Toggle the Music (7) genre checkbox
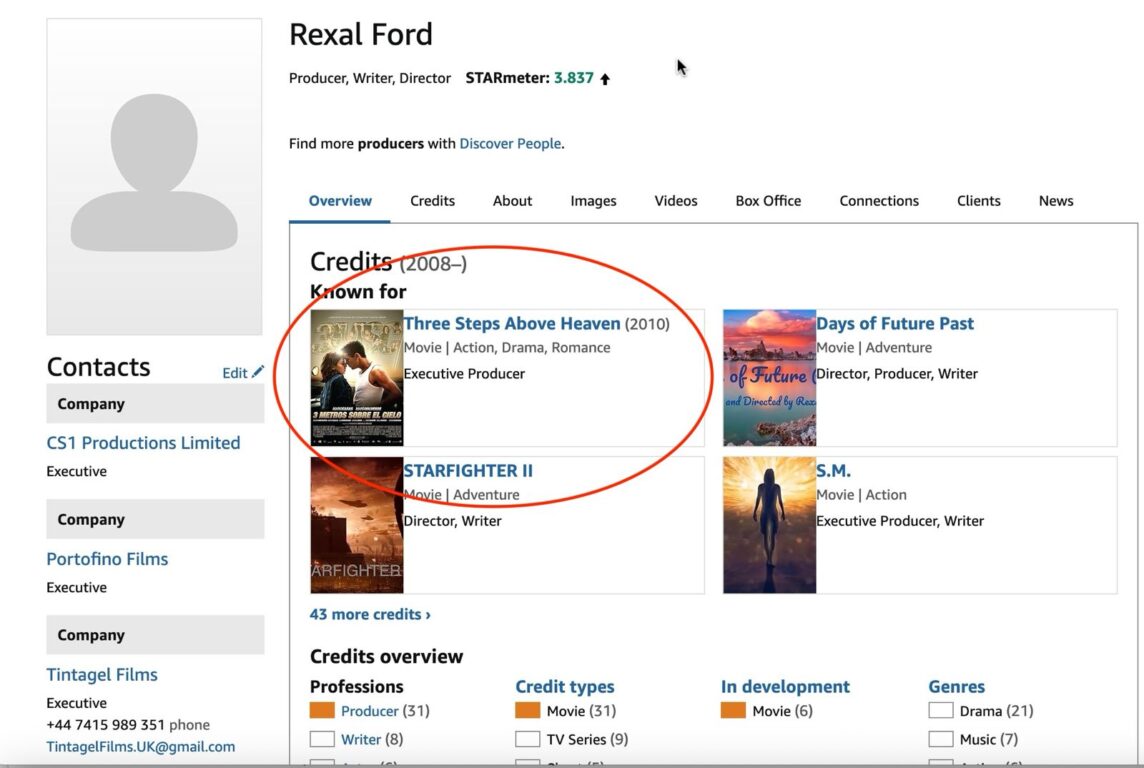 click(940, 739)
